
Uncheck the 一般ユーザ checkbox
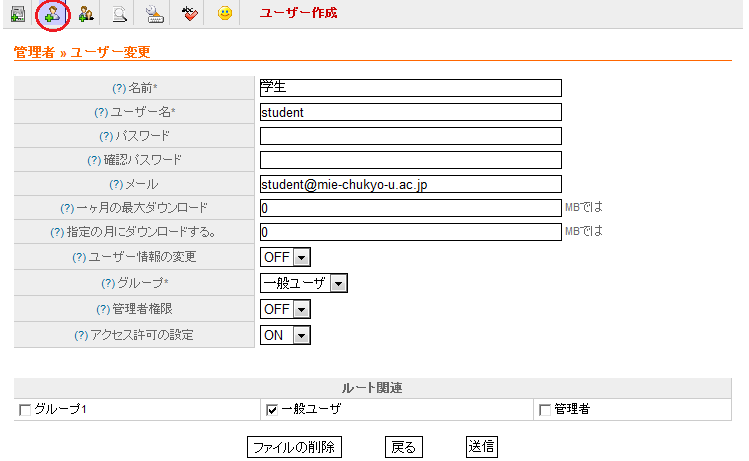pyautogui.click(x=272, y=410)
